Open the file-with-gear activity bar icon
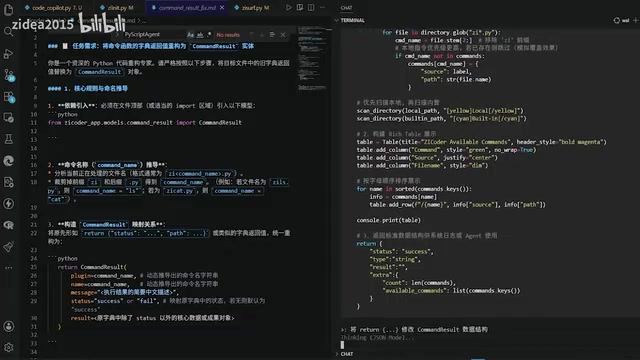 8,182
